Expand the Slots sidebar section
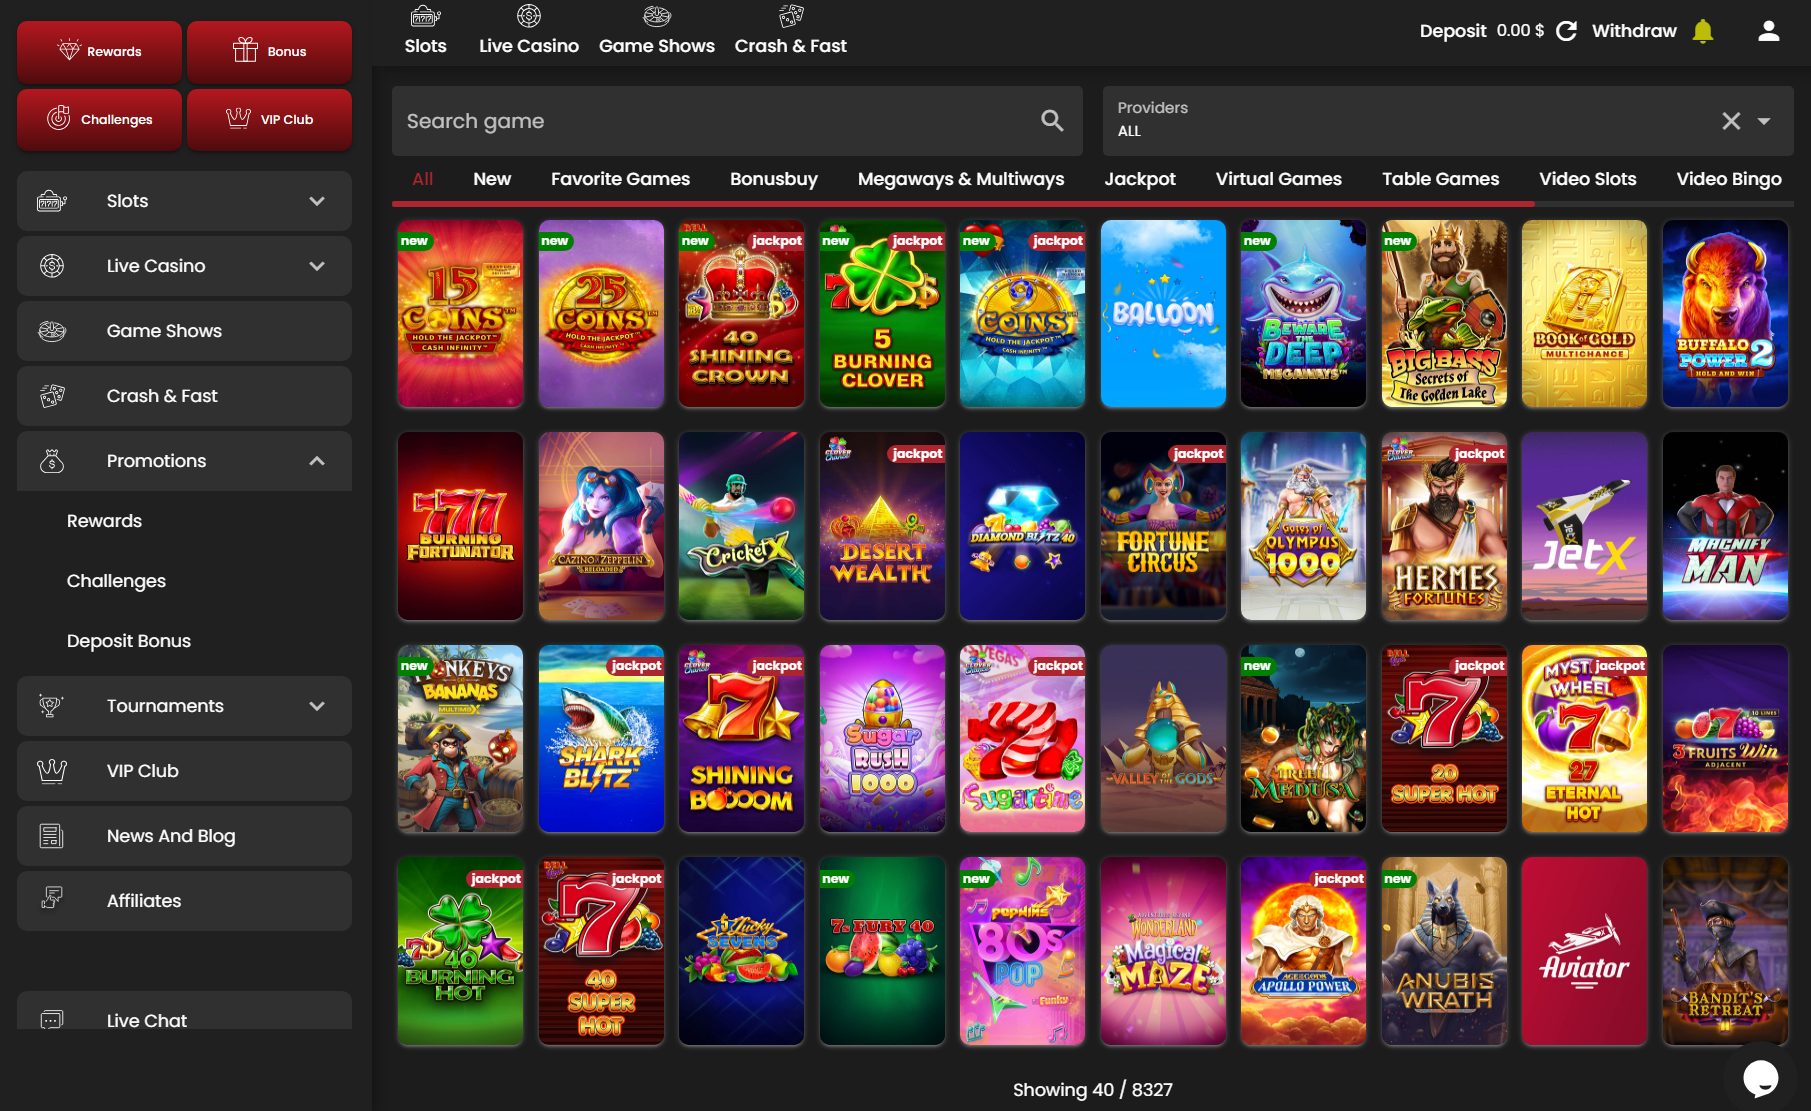The height and width of the screenshot is (1111, 1811). (x=317, y=201)
